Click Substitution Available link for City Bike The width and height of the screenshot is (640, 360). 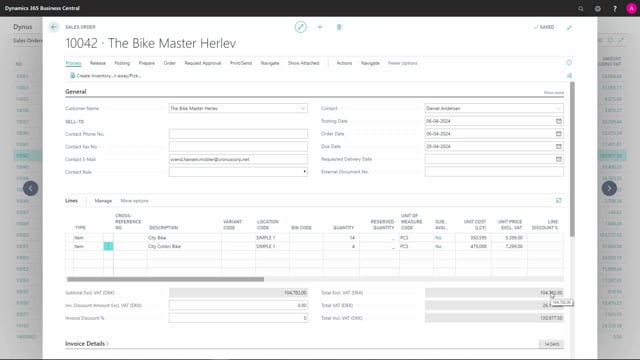pos(438,238)
